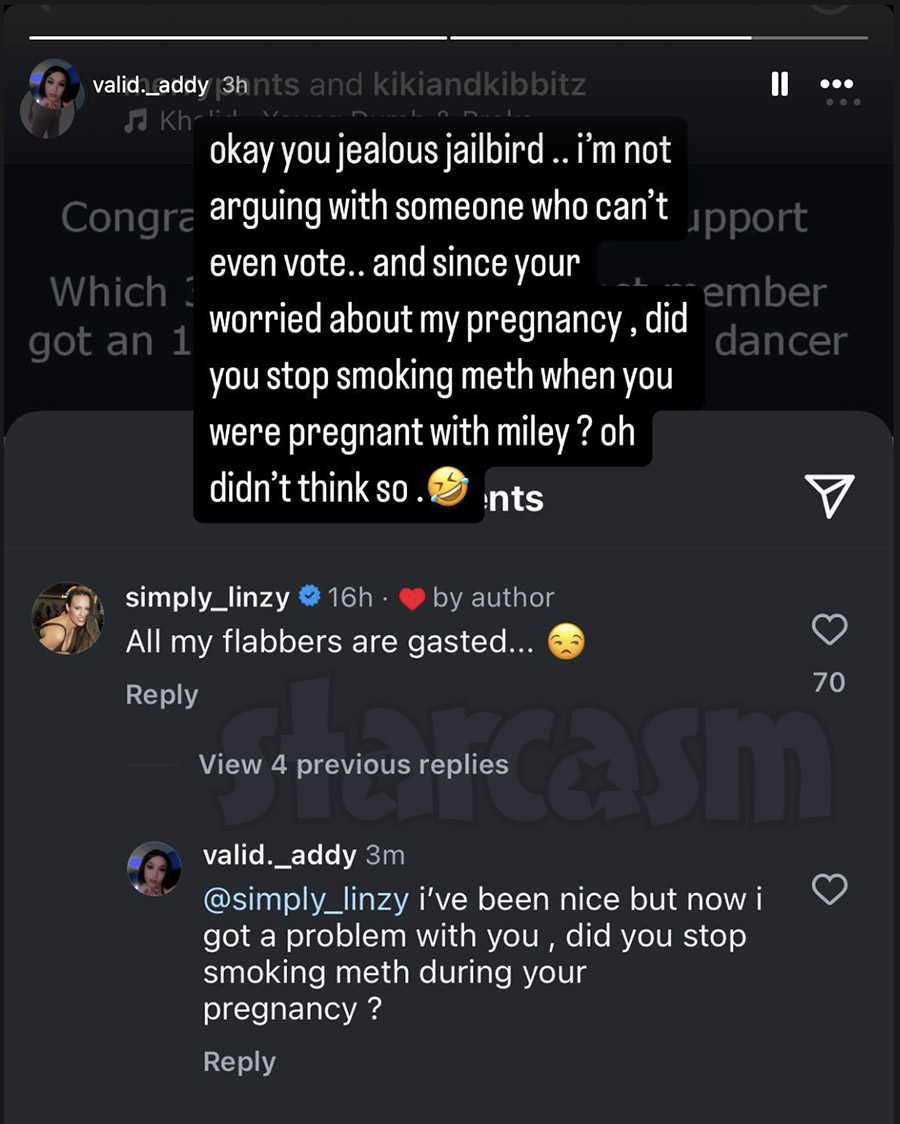Open the simply_linzy username link

pos(207,598)
